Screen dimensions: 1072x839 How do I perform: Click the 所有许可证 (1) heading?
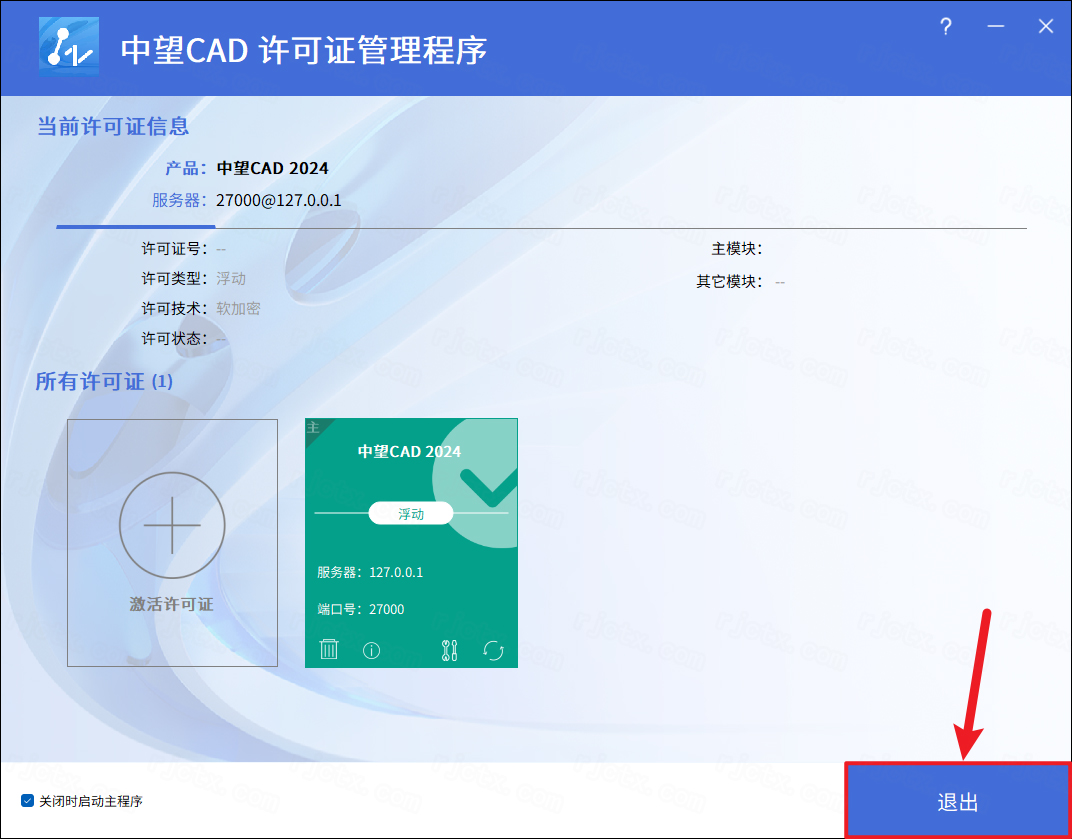pyautogui.click(x=104, y=382)
